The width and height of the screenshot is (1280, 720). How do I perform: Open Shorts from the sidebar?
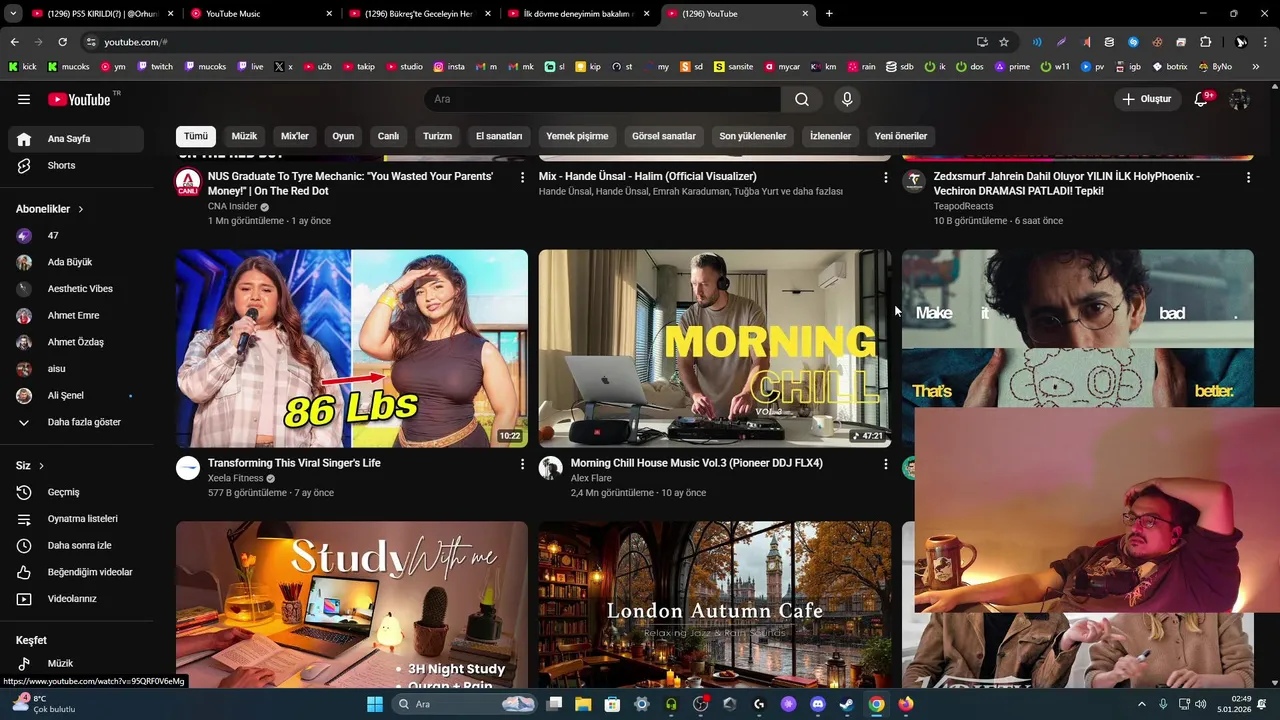pyautogui.click(x=76, y=165)
